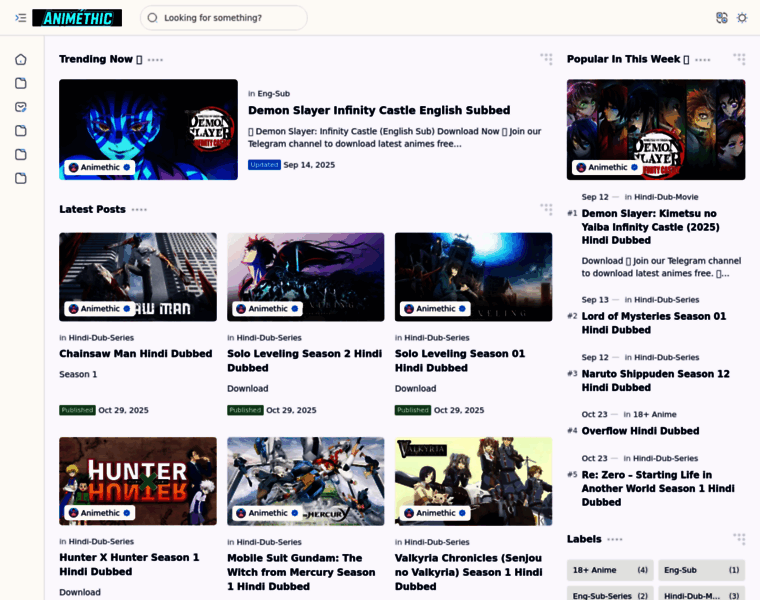Open the Chainsaw Man post thumbnail
Viewport: 760px width, 600px height.
[x=138, y=277]
